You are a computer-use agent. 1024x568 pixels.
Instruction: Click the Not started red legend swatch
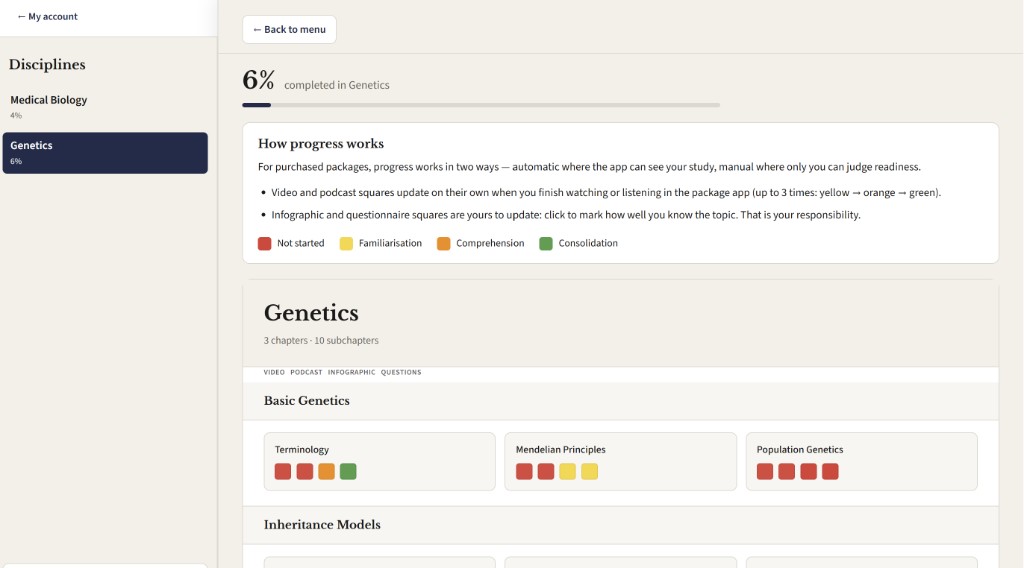click(264, 244)
